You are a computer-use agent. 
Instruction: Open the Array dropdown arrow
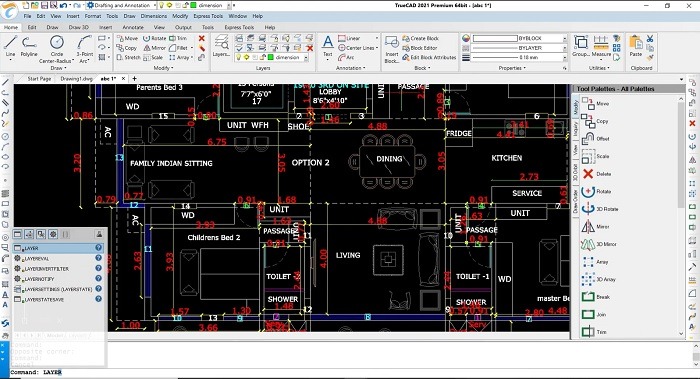pos(192,58)
